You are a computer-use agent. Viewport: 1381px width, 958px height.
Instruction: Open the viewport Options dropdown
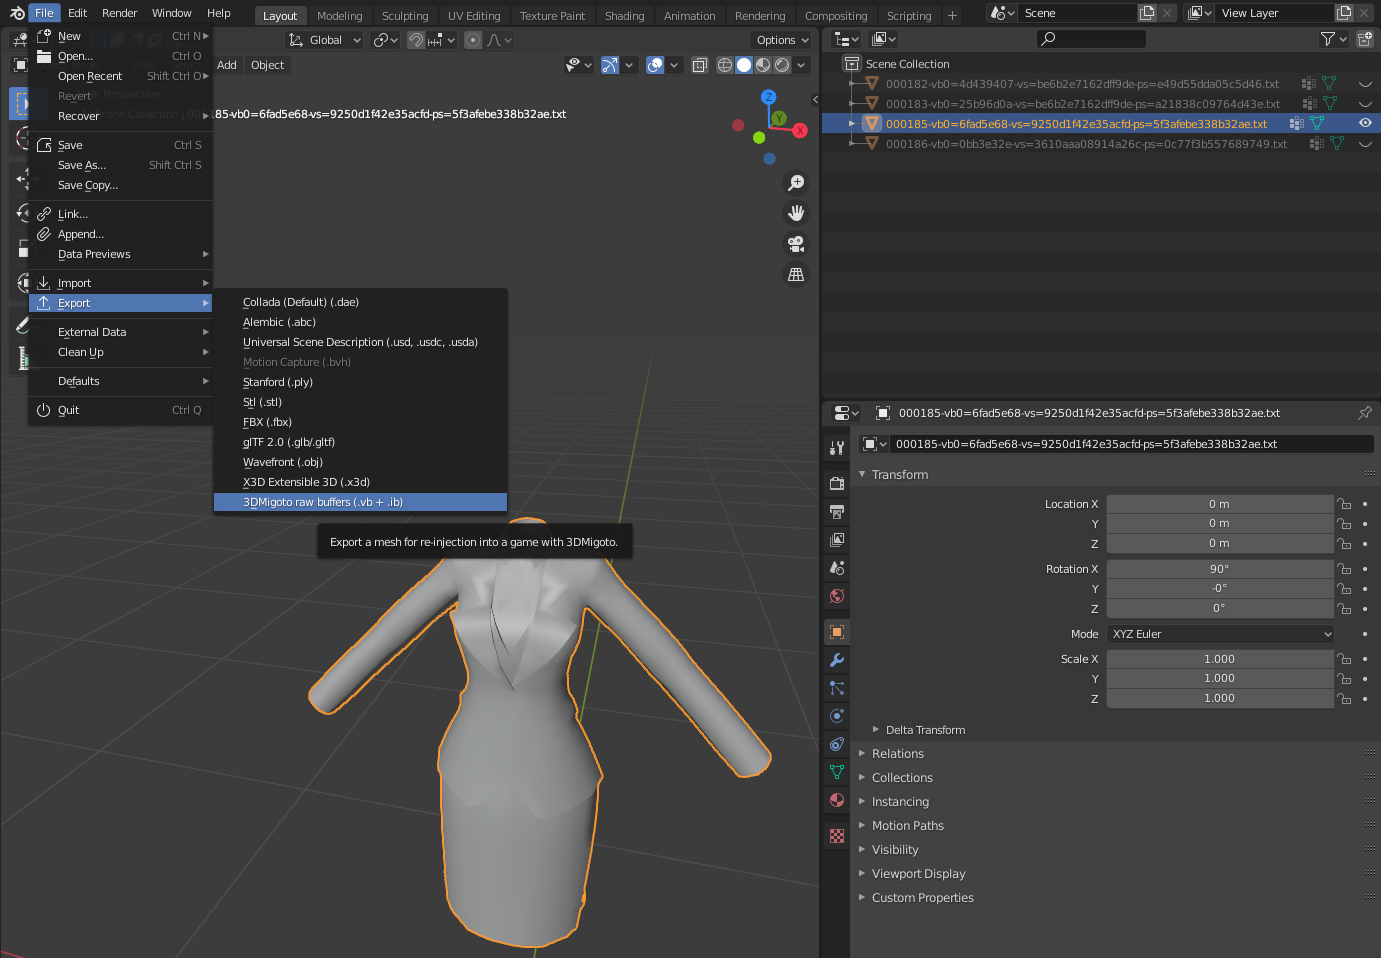[782, 40]
